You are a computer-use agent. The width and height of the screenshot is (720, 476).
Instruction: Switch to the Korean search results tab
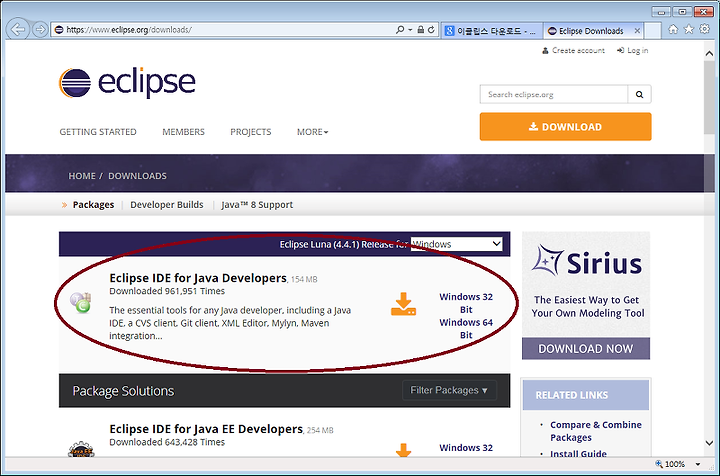[x=491, y=31]
